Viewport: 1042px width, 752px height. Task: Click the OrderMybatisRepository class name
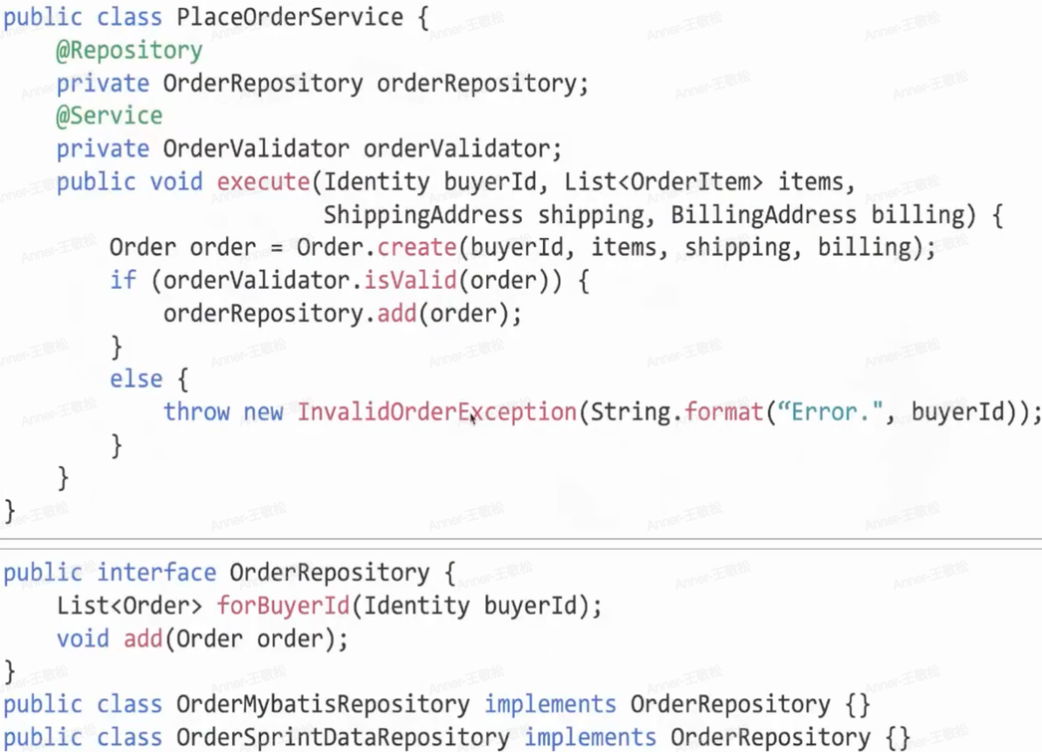tap(322, 705)
